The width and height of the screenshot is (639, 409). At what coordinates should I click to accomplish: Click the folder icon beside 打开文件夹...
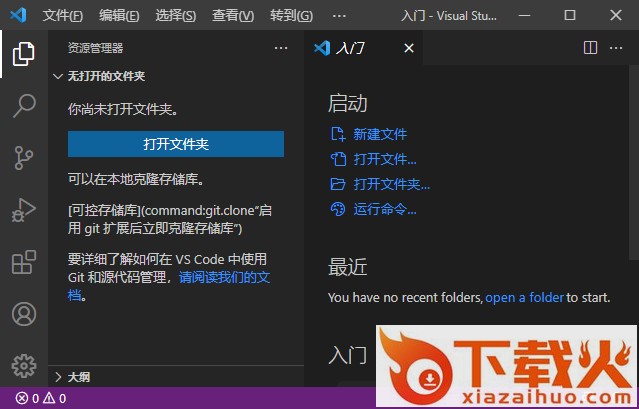[x=338, y=185]
